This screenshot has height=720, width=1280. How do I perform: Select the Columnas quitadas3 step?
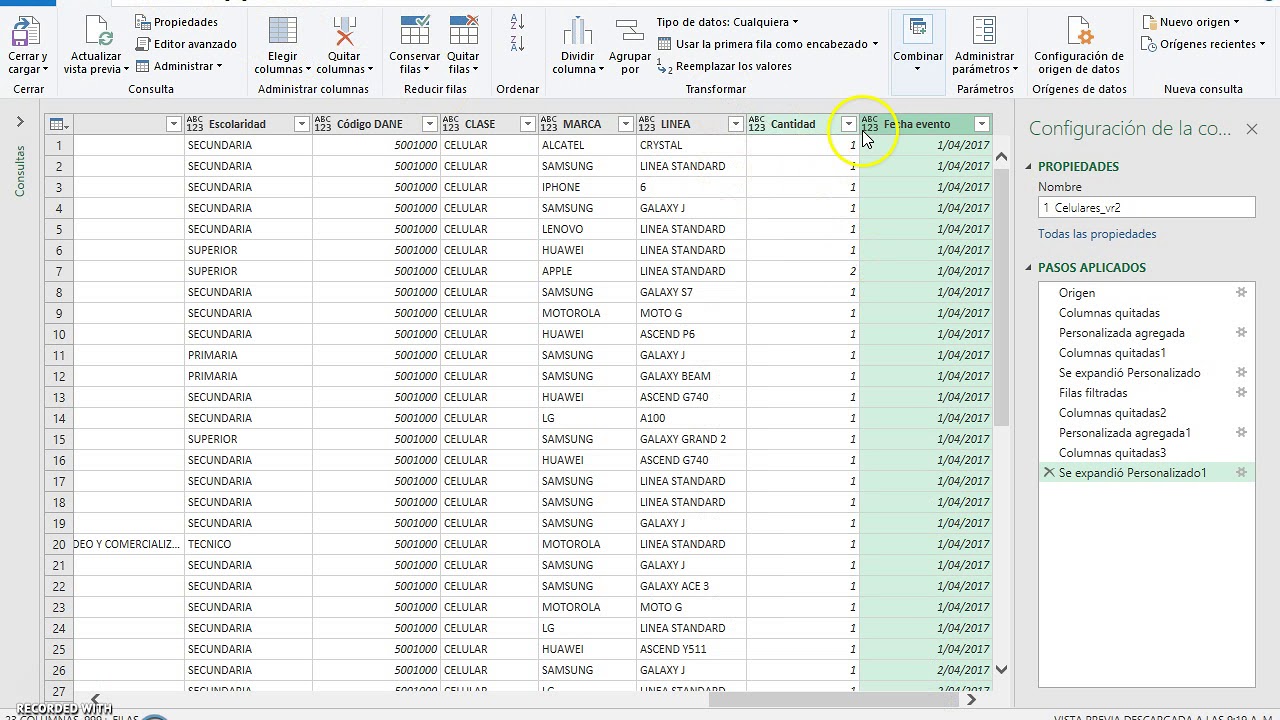pos(1113,453)
